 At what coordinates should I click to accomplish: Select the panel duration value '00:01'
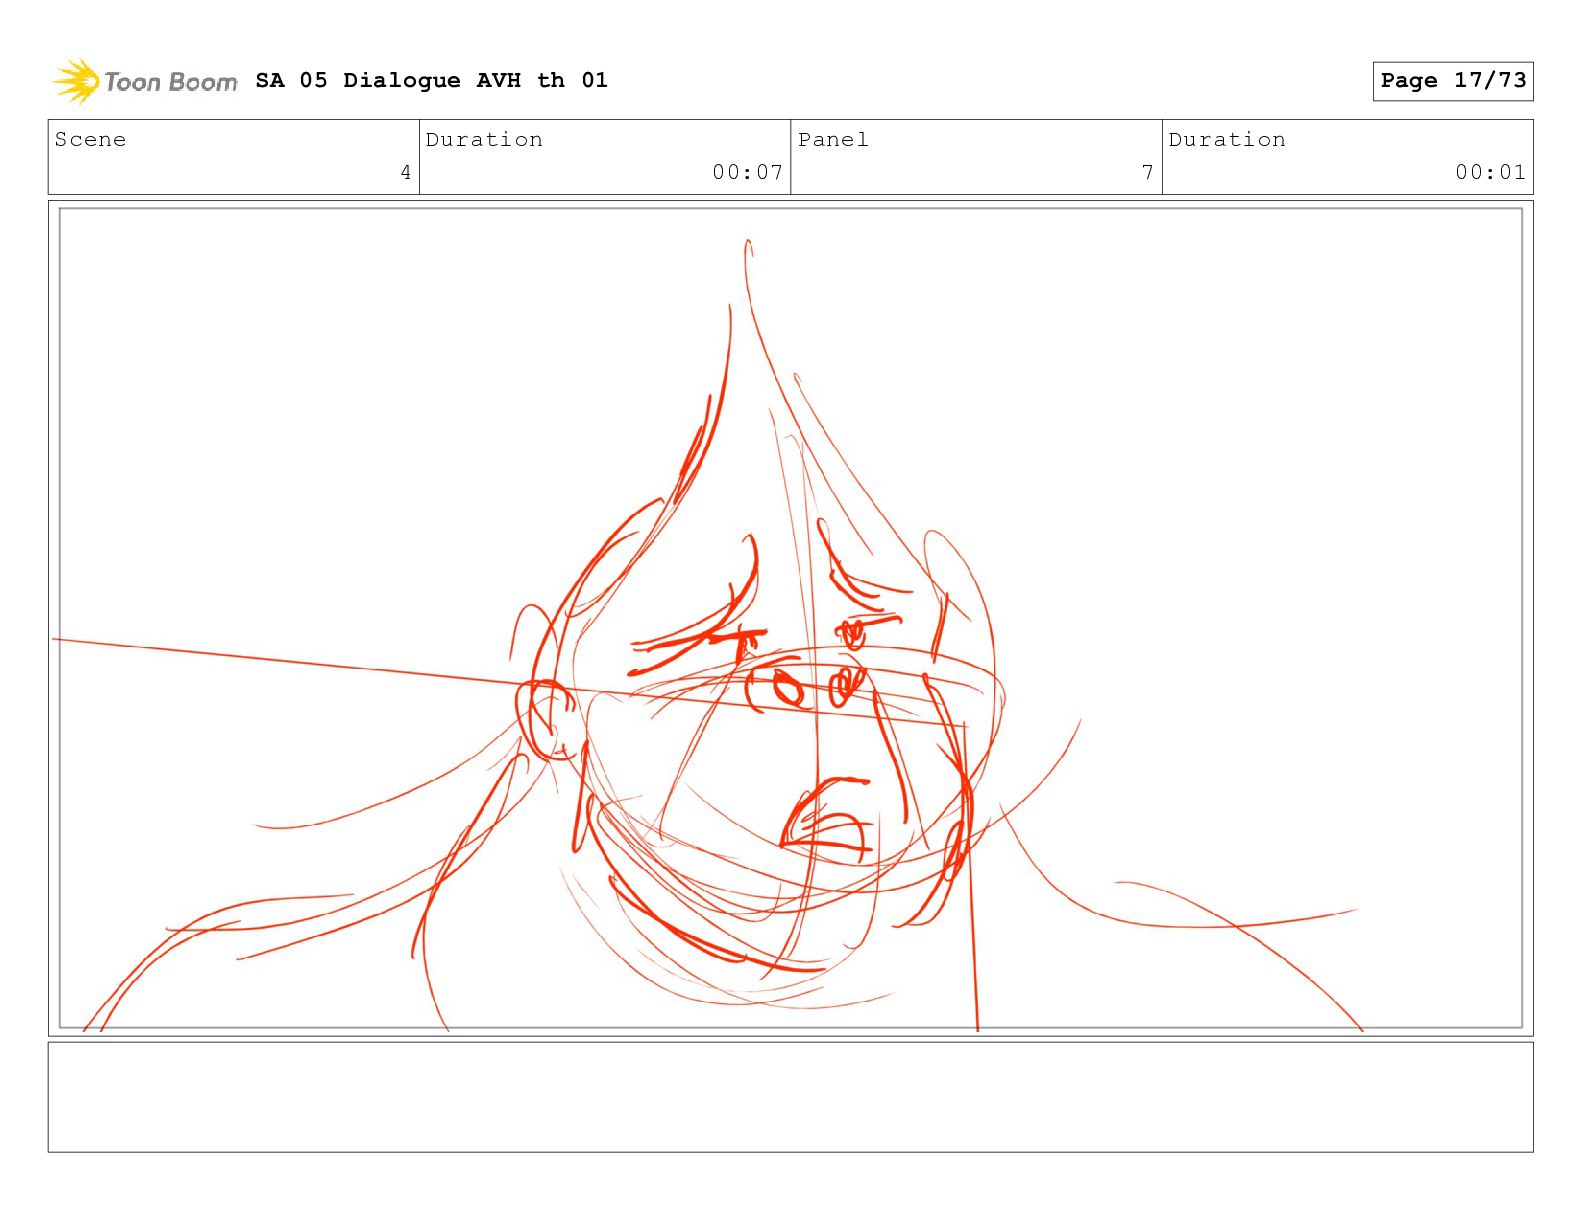coord(1490,172)
